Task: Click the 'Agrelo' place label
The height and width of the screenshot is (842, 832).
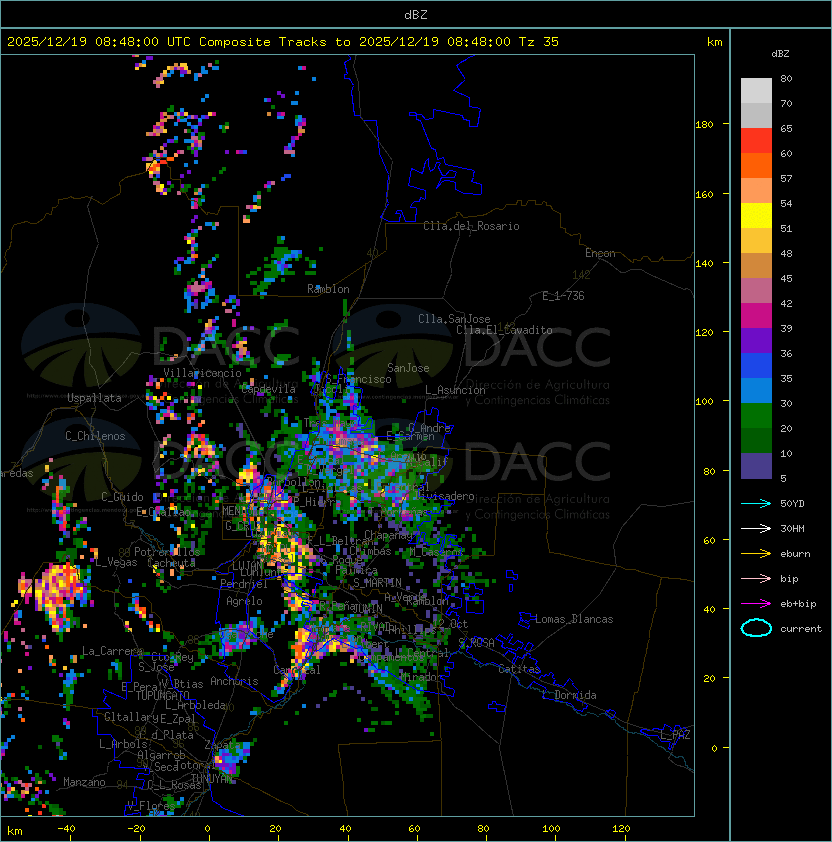Action: (244, 601)
